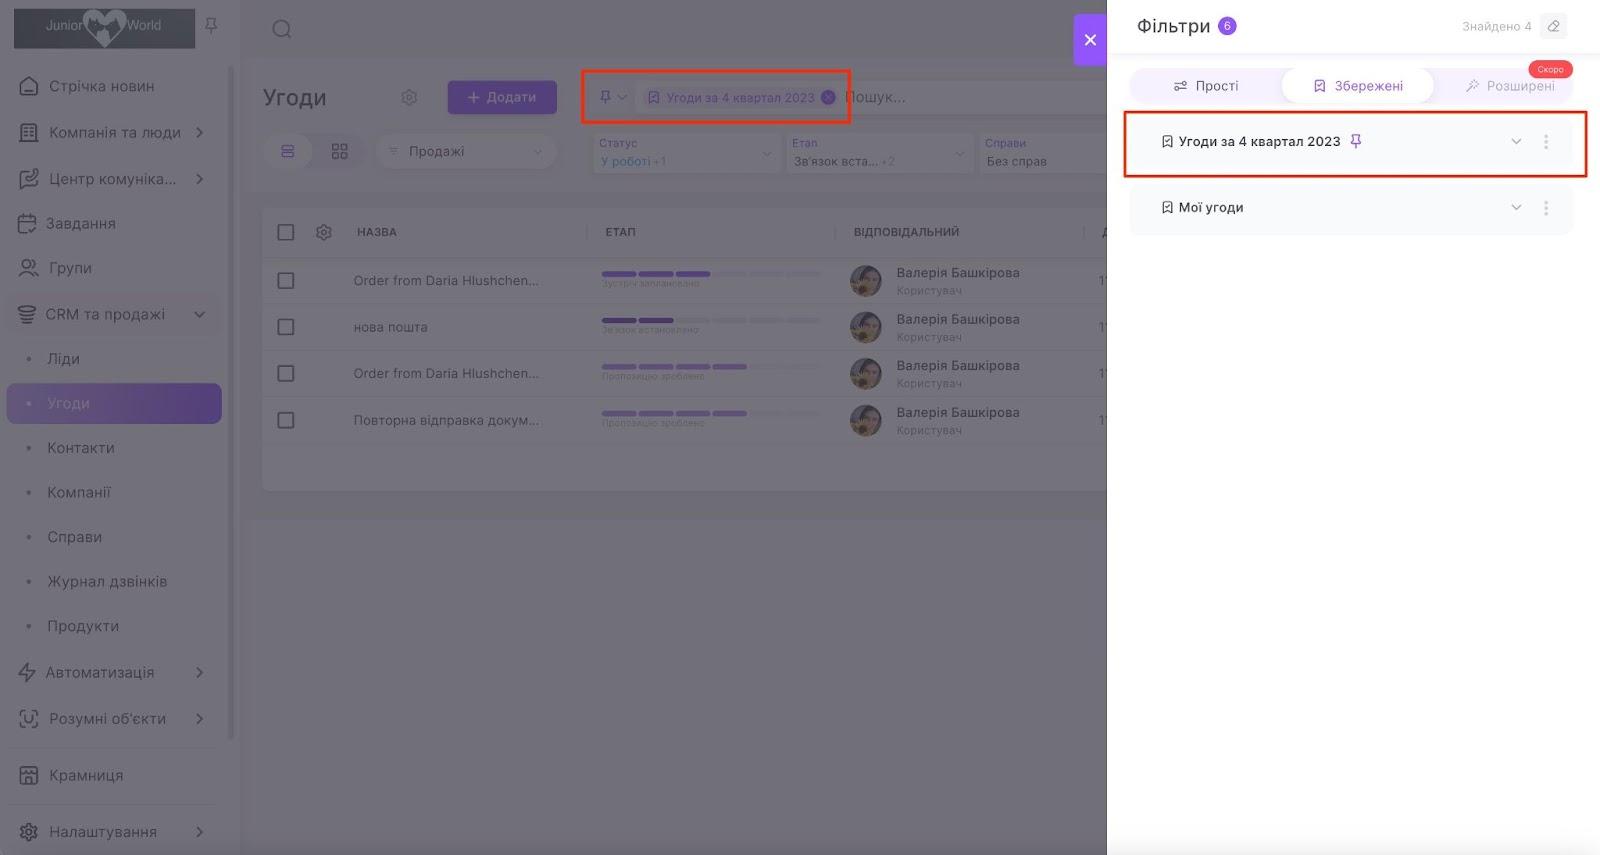Viewport: 1600px width, 855px height.
Task: Unpin the Угоди за 4 квартал 2023 filter
Action: click(x=1356, y=141)
